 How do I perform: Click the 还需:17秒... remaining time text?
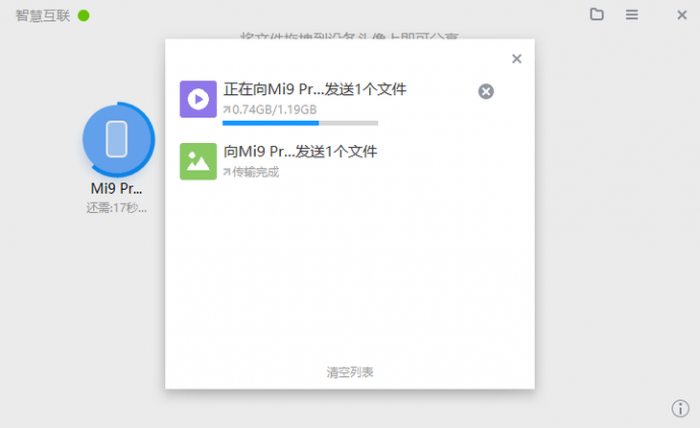tap(117, 208)
